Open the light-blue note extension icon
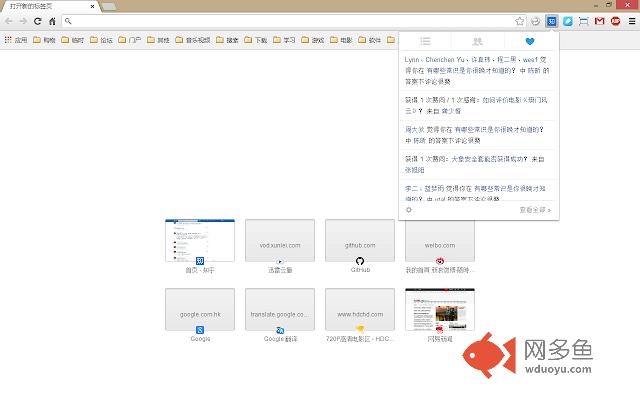Viewport: 640px width, 400px height. coord(568,21)
